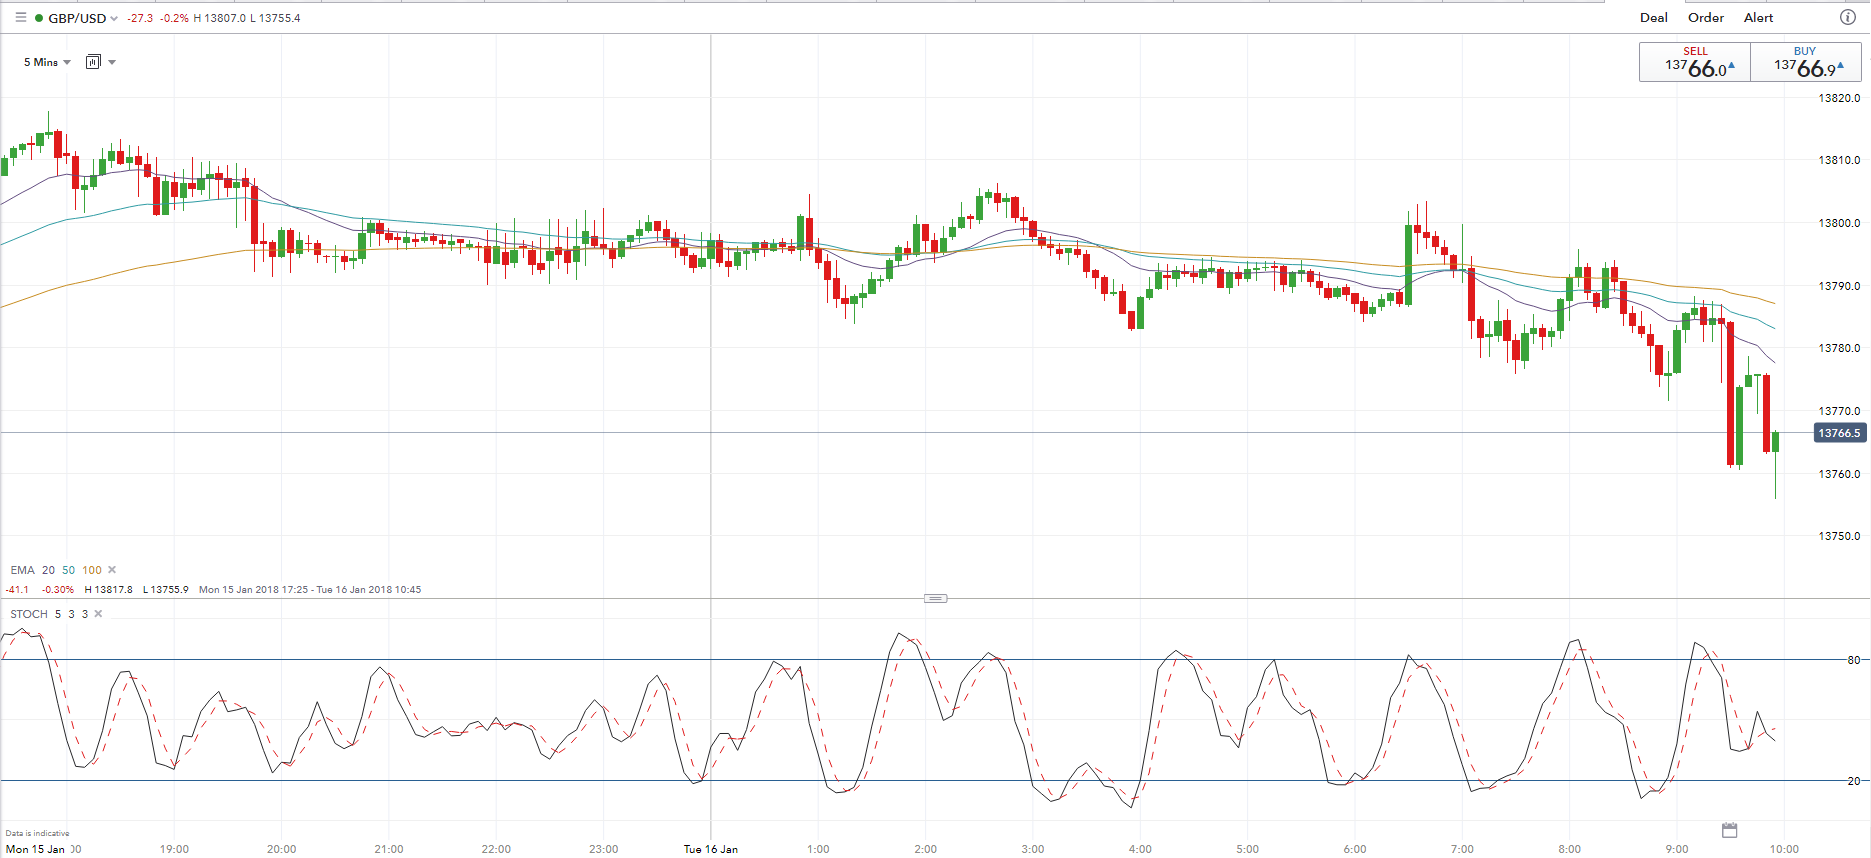1871x858 pixels.
Task: Select the EMA indicator label
Action: 22,570
